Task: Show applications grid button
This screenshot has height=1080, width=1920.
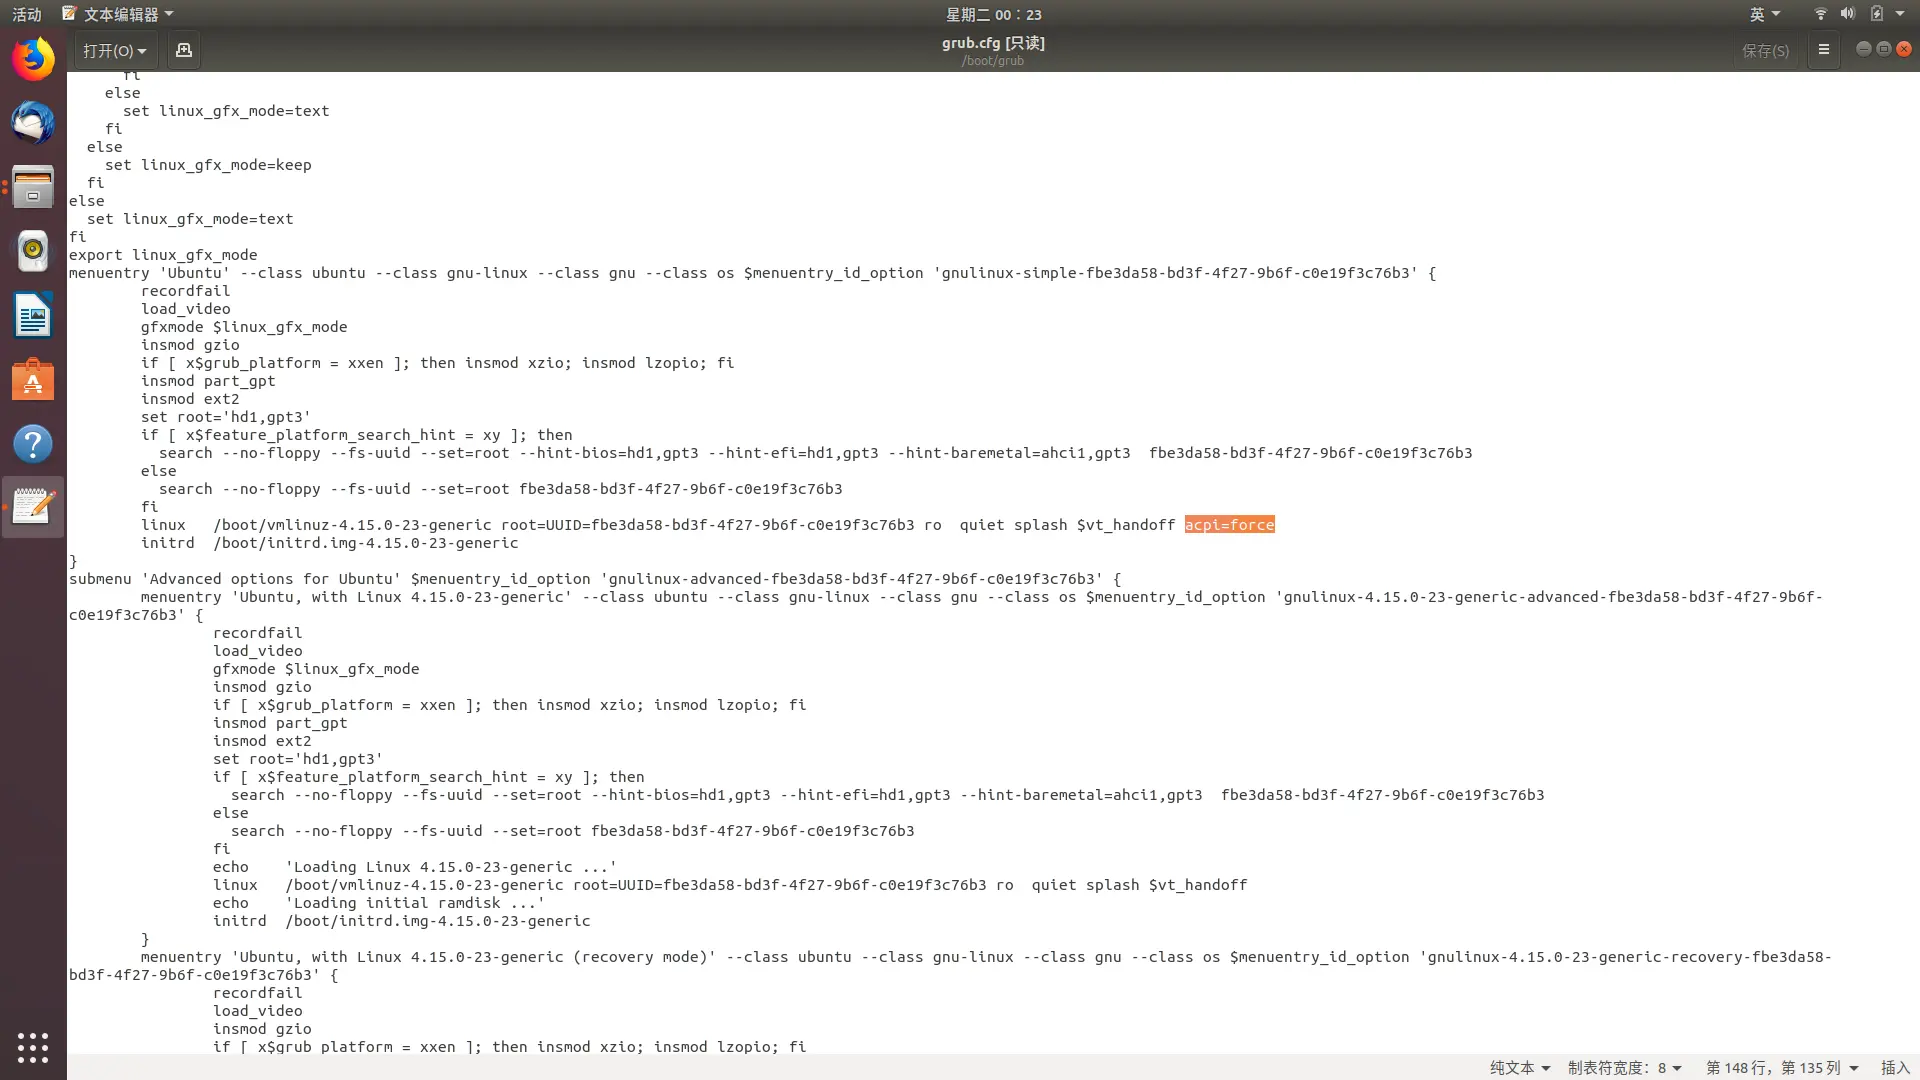Action: (33, 1047)
